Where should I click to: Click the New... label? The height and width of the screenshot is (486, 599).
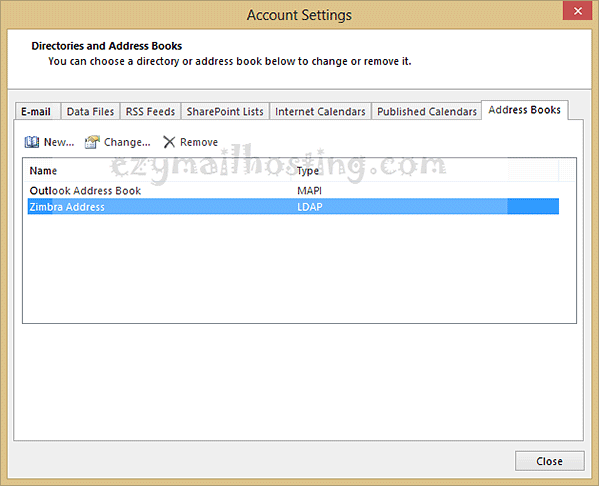coord(59,142)
